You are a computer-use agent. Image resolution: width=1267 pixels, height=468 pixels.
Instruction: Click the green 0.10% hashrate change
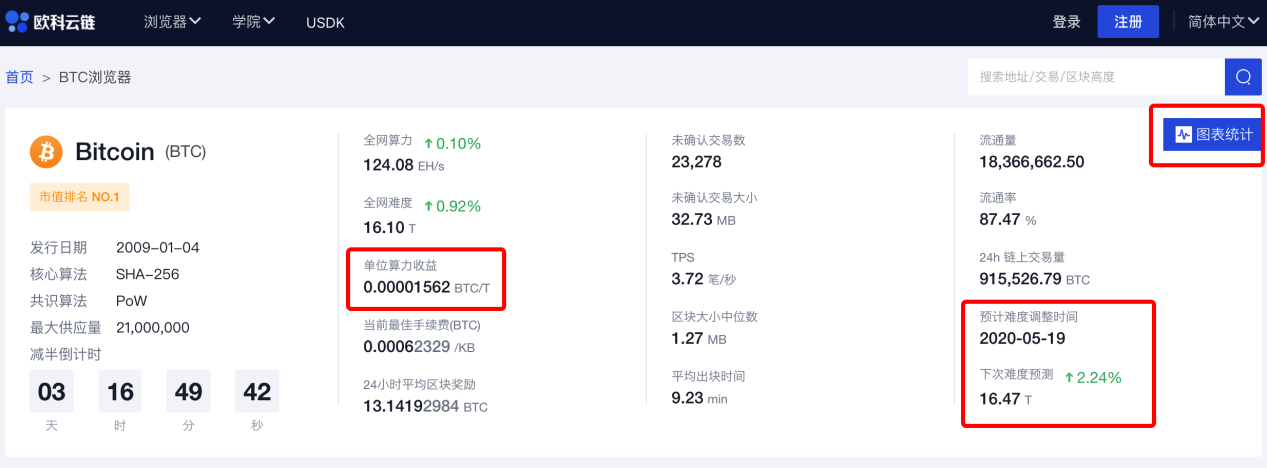(x=452, y=143)
